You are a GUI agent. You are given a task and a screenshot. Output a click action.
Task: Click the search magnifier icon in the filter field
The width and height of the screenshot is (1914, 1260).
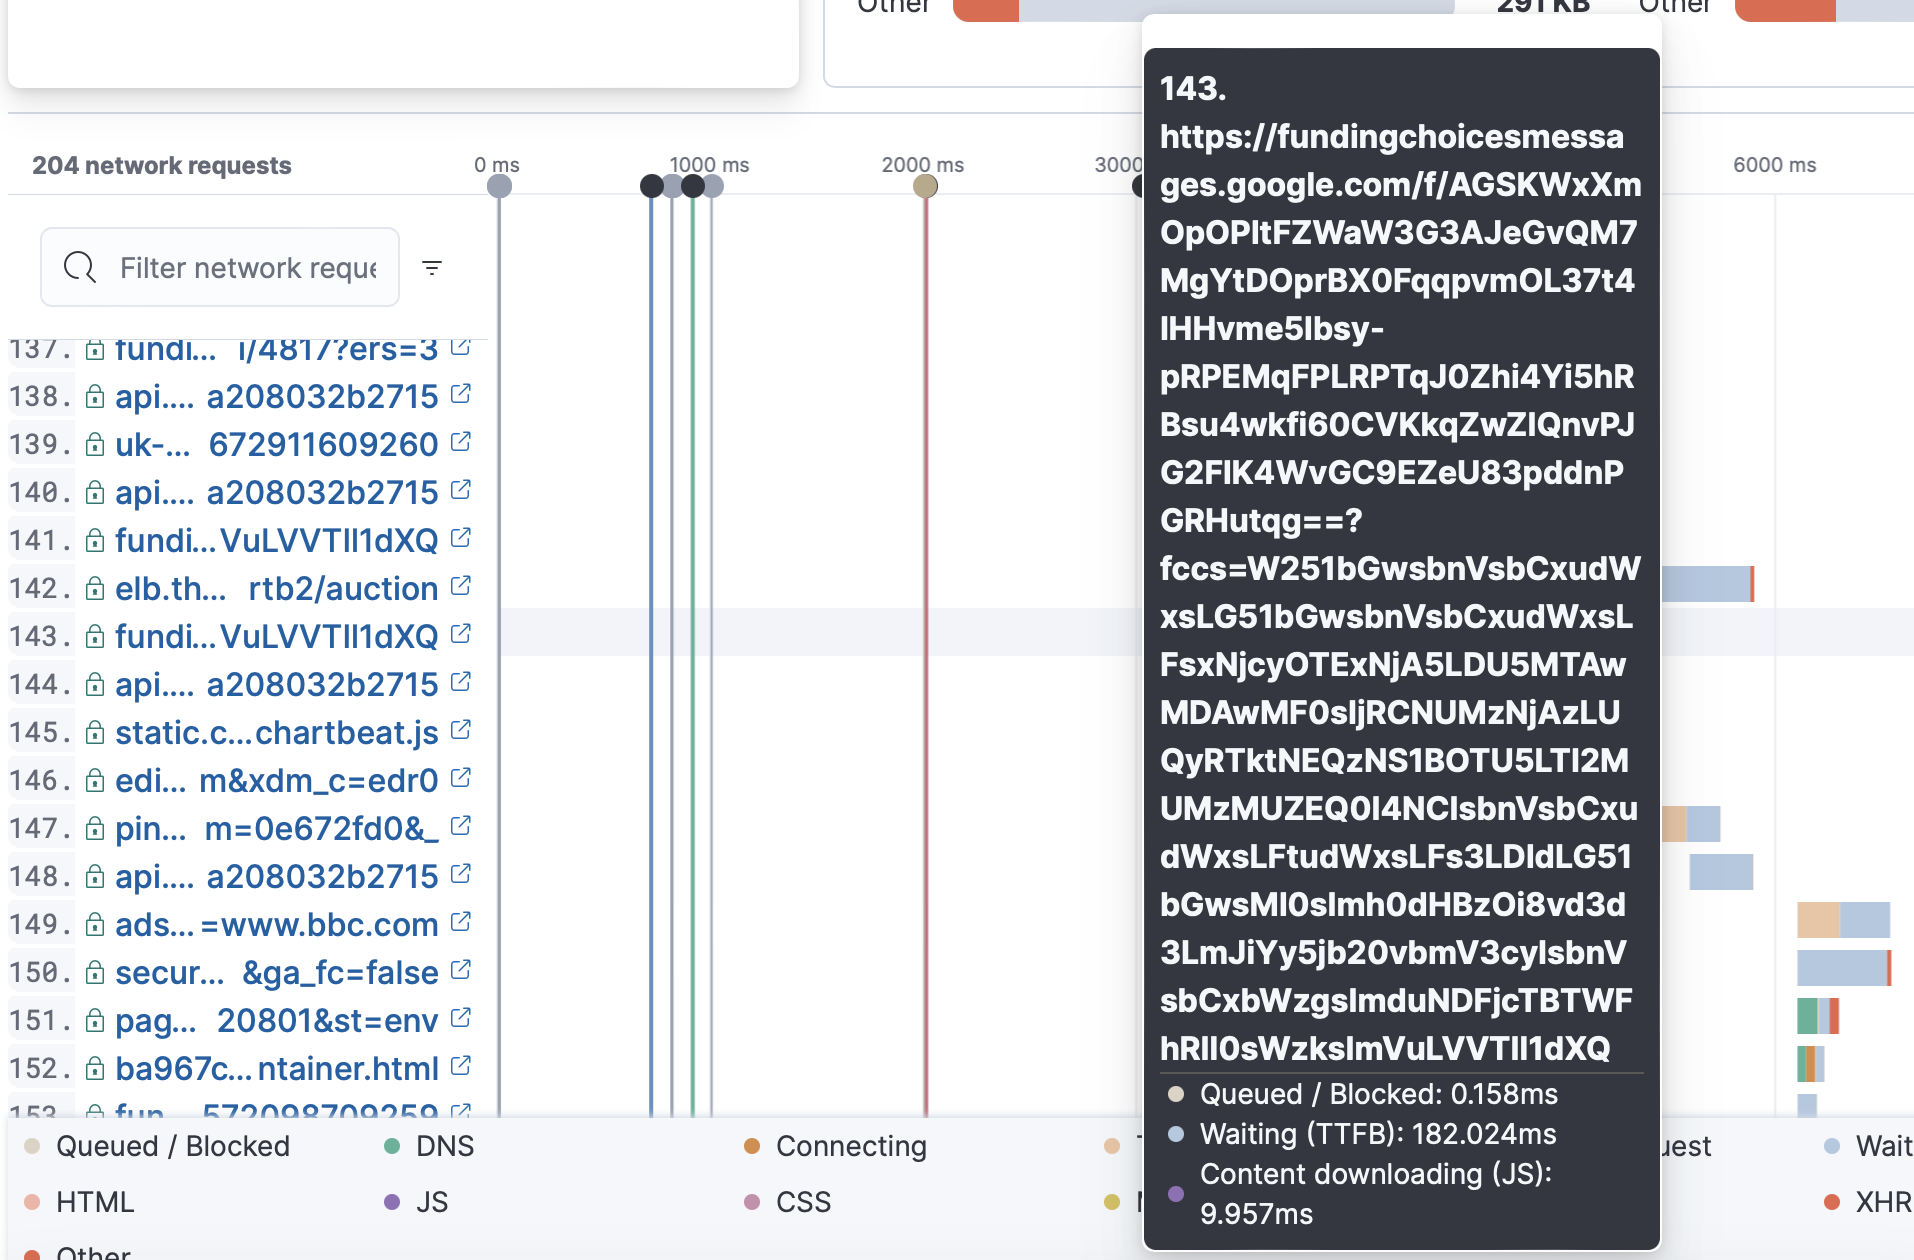tap(80, 267)
